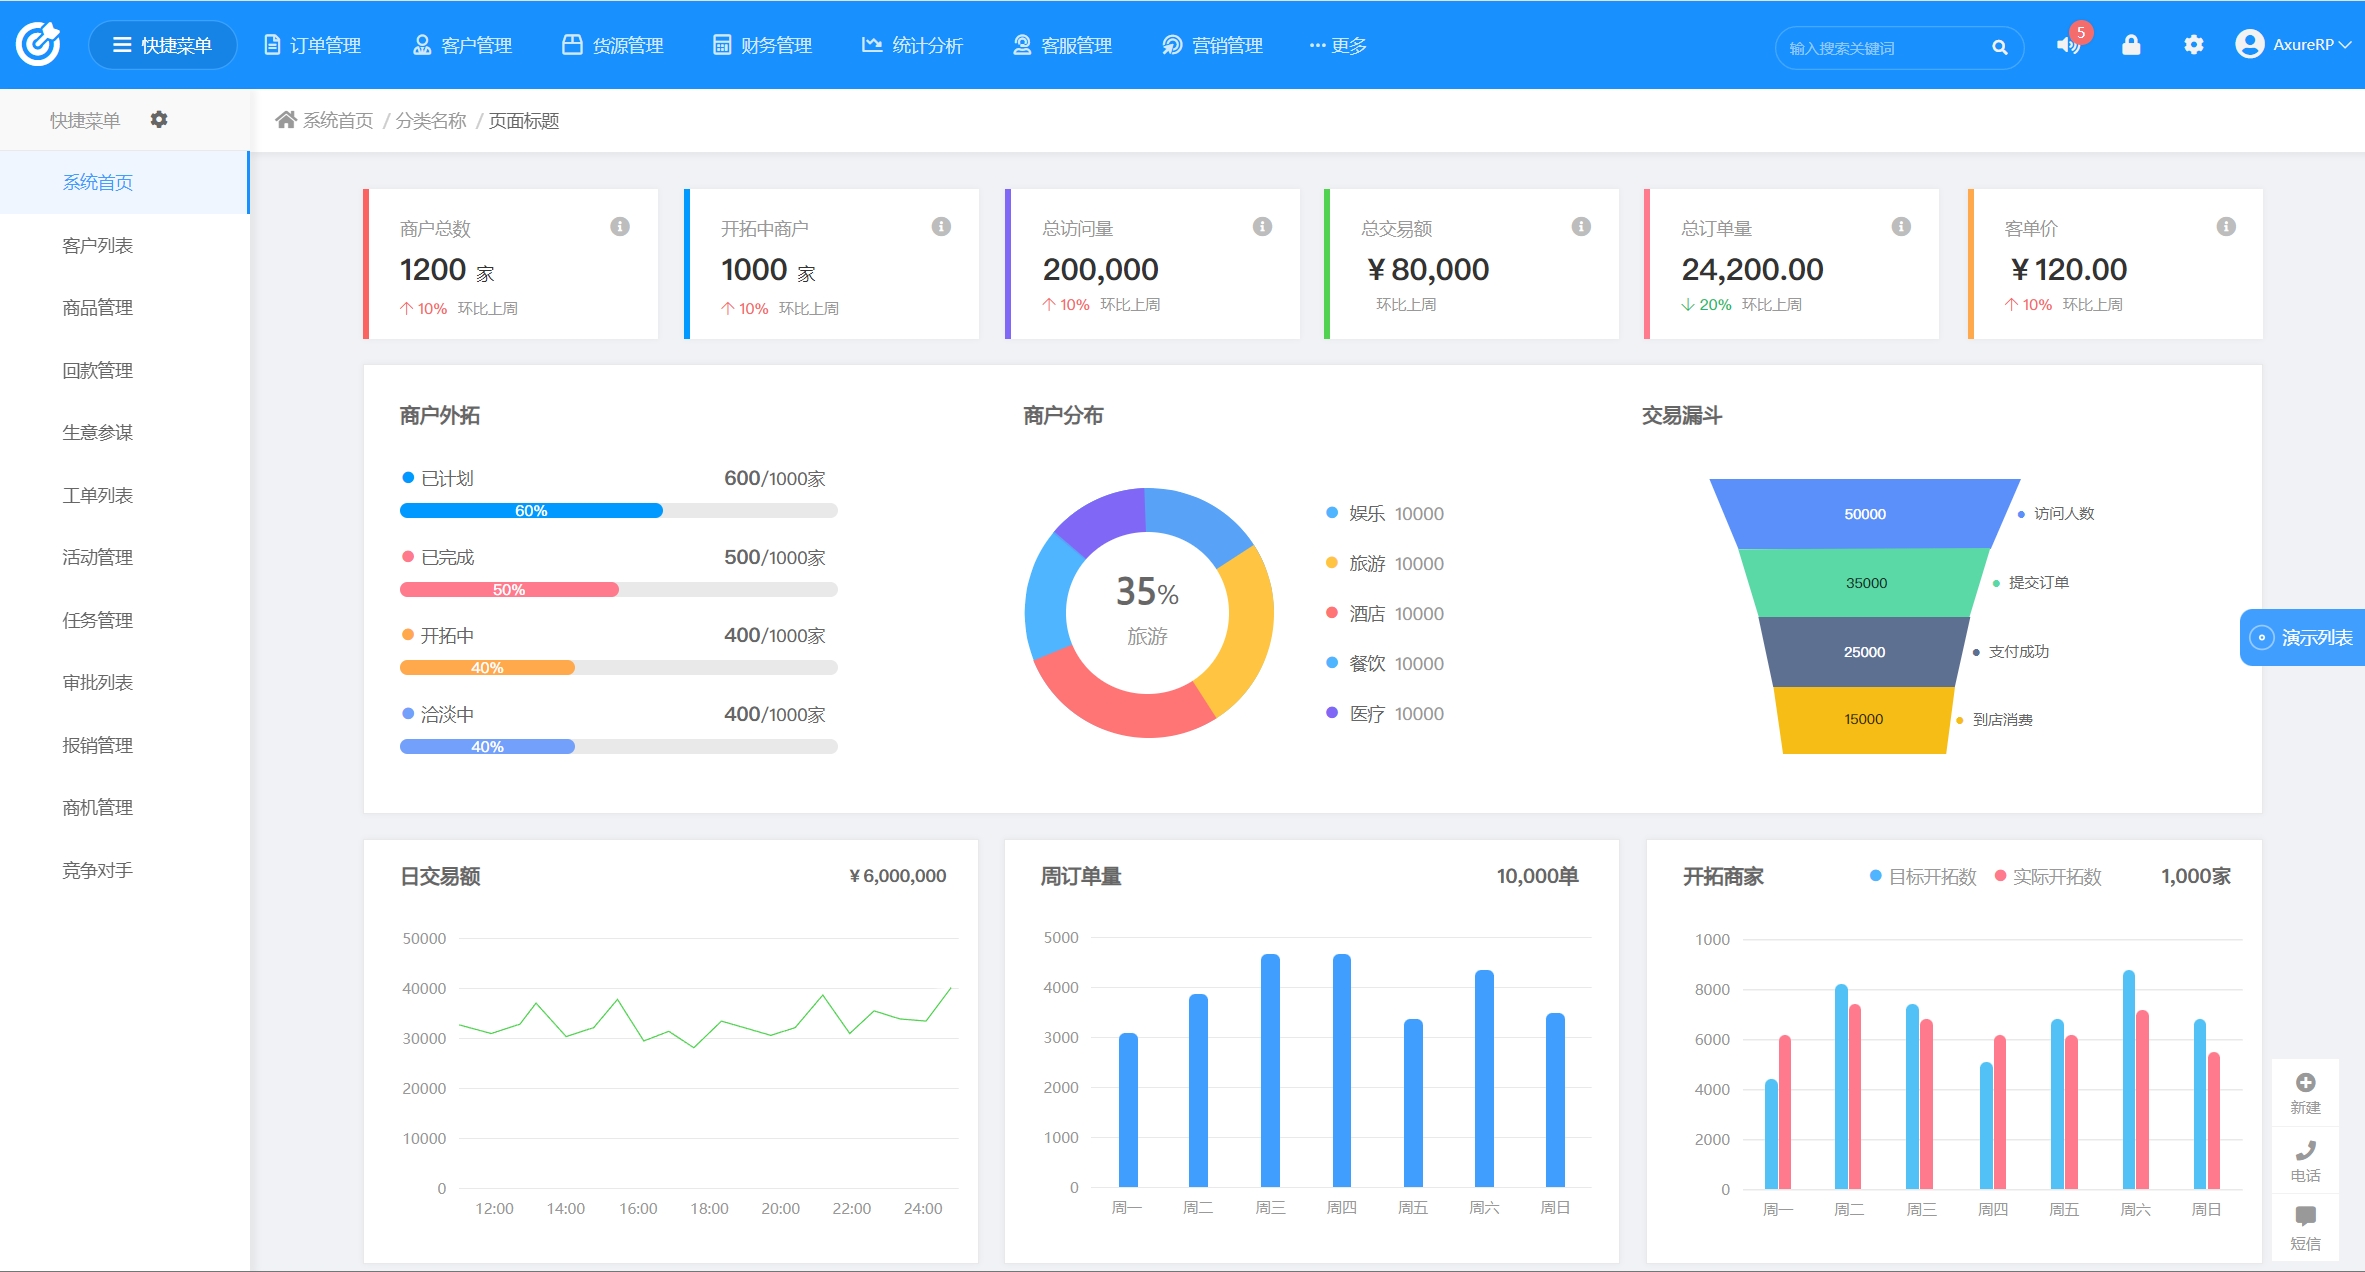Click info icon on 商户总数 card
The image size is (2365, 1272).
coord(620,227)
